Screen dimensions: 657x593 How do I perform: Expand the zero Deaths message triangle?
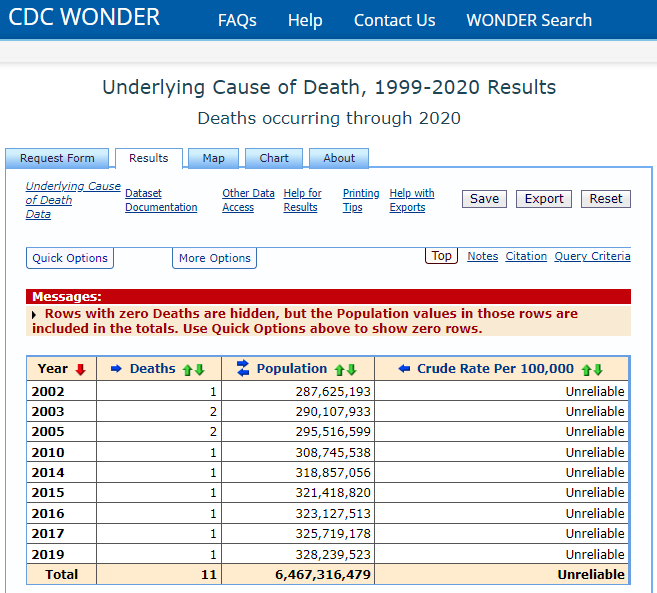coord(34,314)
